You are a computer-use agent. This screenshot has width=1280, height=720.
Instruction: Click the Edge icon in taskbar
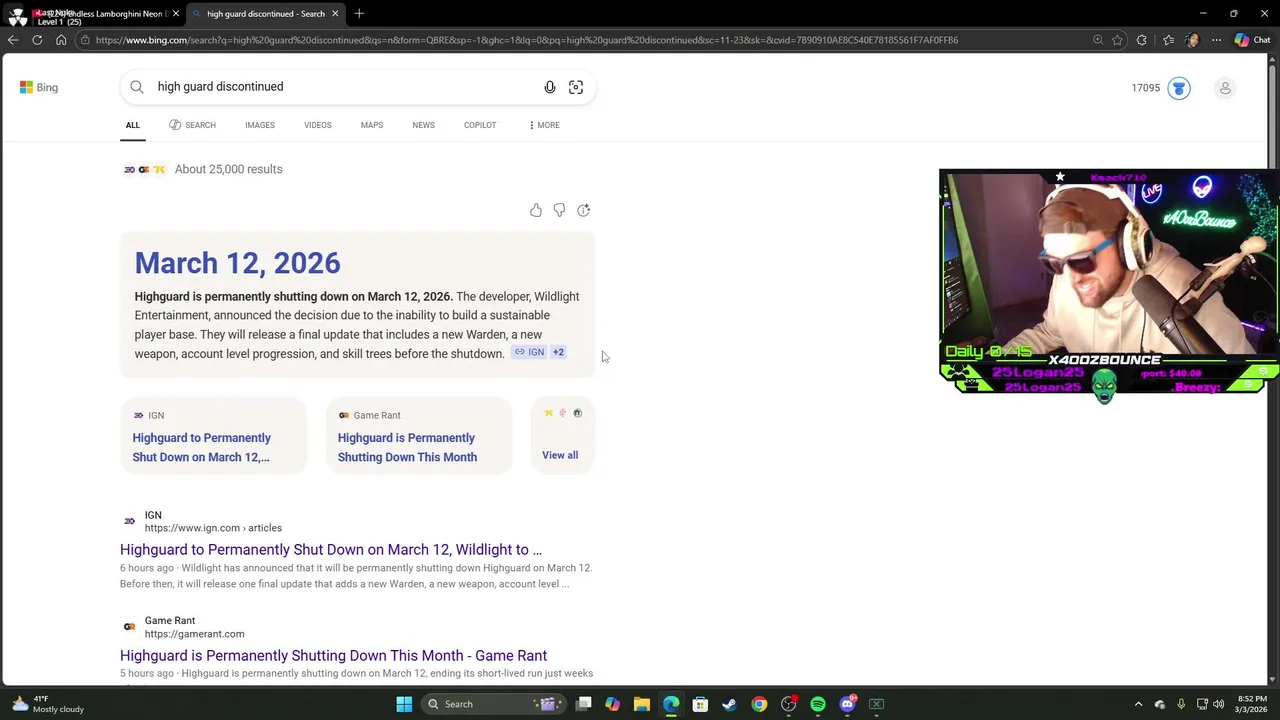click(x=671, y=704)
